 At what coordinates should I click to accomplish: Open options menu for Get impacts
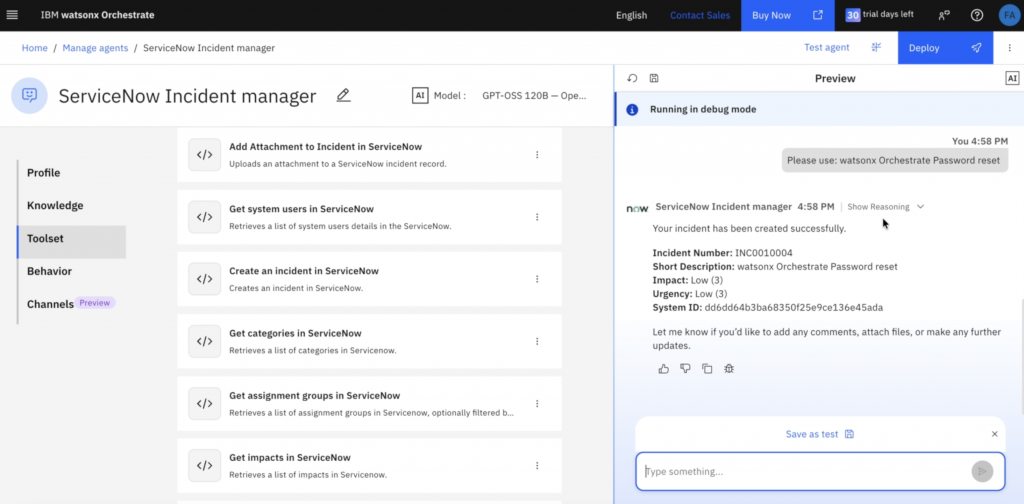537,465
